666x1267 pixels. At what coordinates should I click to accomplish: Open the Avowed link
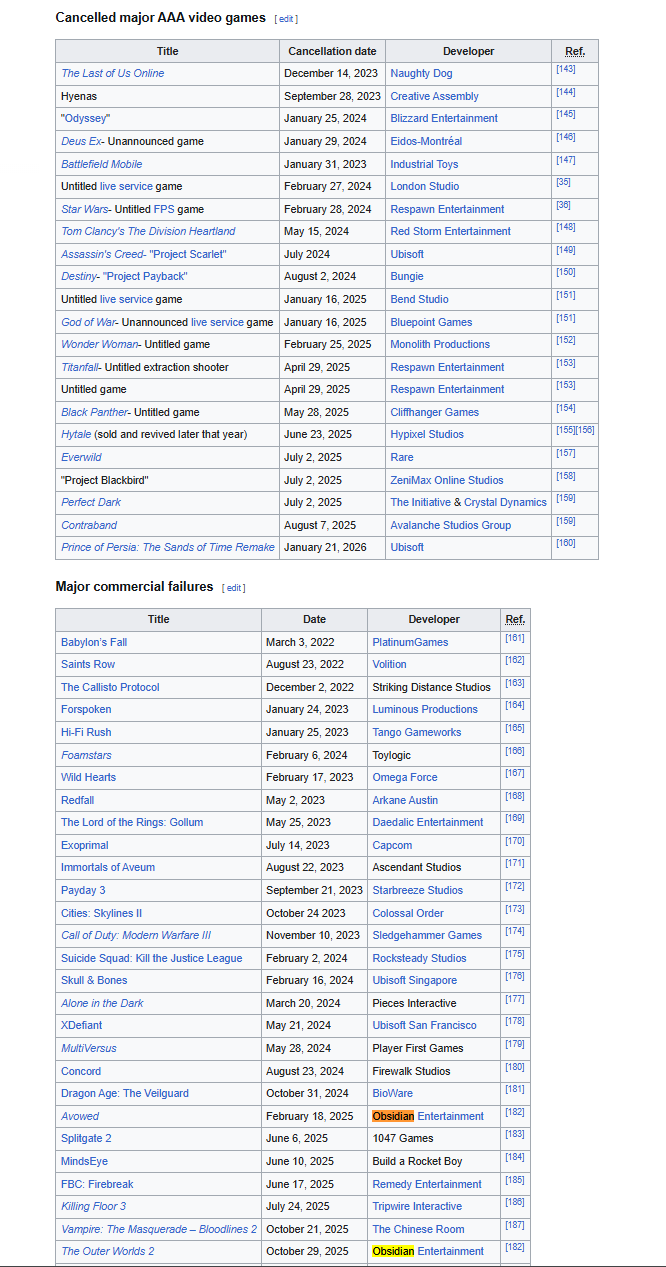pyautogui.click(x=80, y=1116)
